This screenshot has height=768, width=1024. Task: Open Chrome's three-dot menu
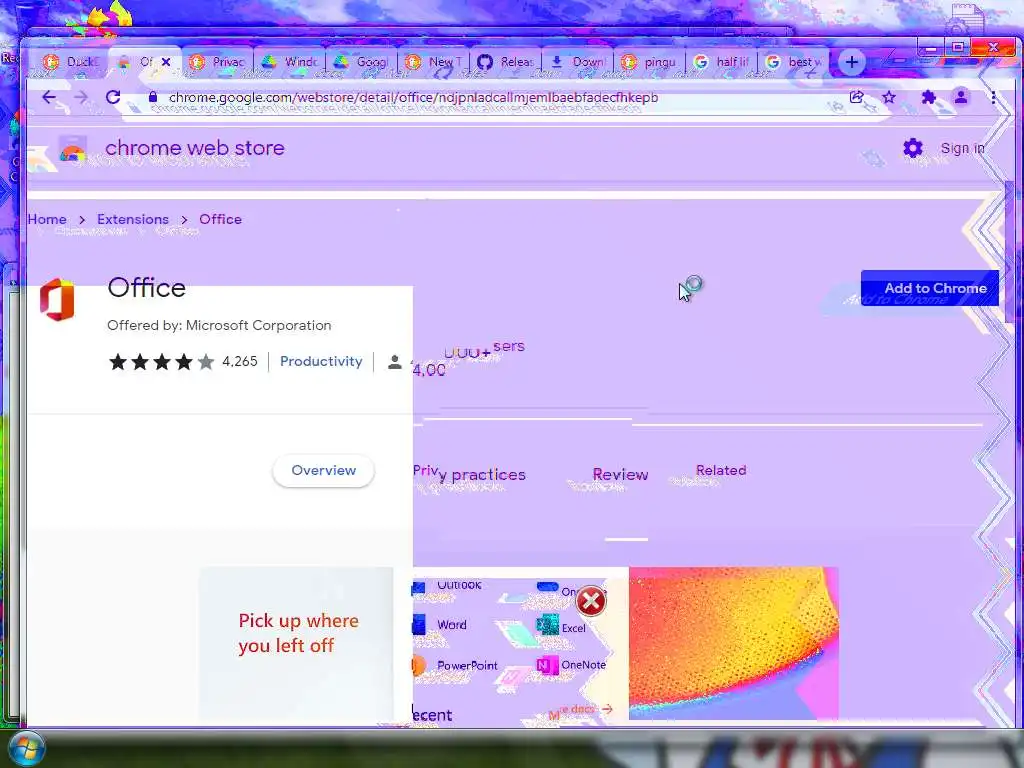pos(993,97)
